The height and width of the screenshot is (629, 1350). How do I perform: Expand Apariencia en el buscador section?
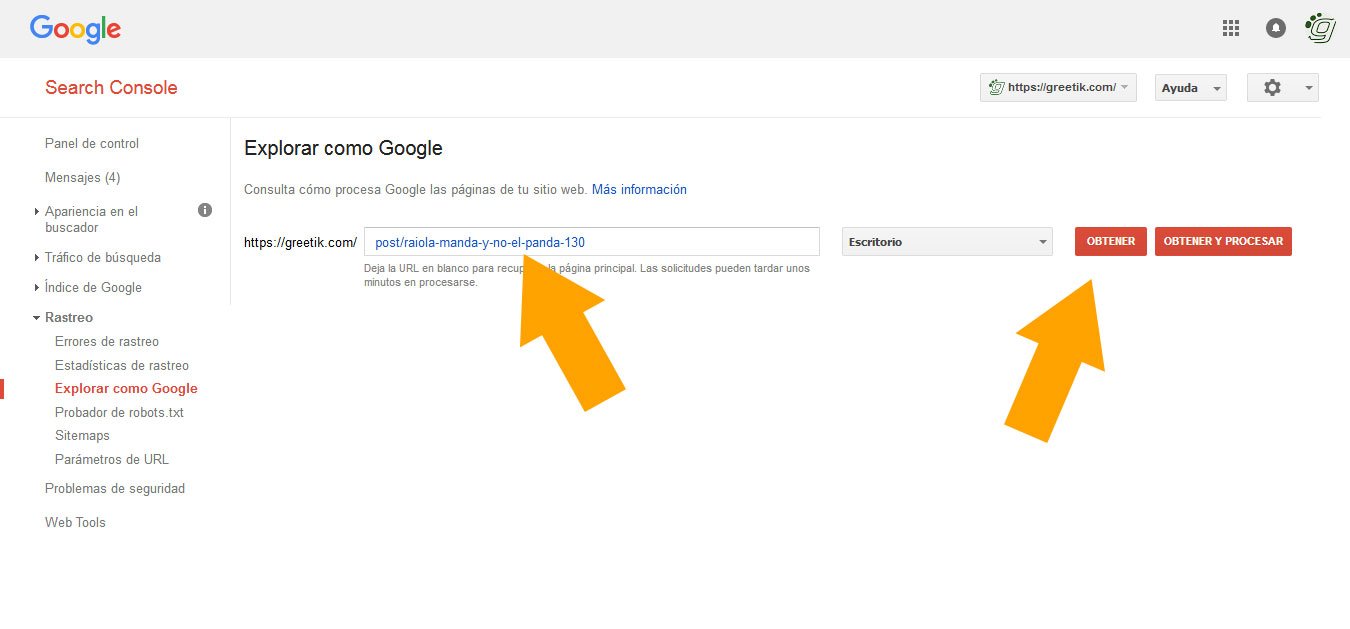coord(91,219)
